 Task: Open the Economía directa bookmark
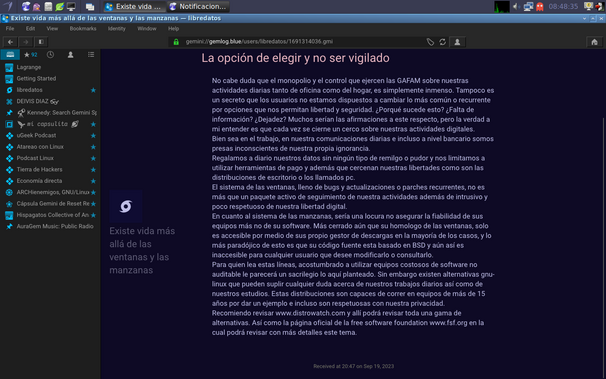(x=50, y=181)
